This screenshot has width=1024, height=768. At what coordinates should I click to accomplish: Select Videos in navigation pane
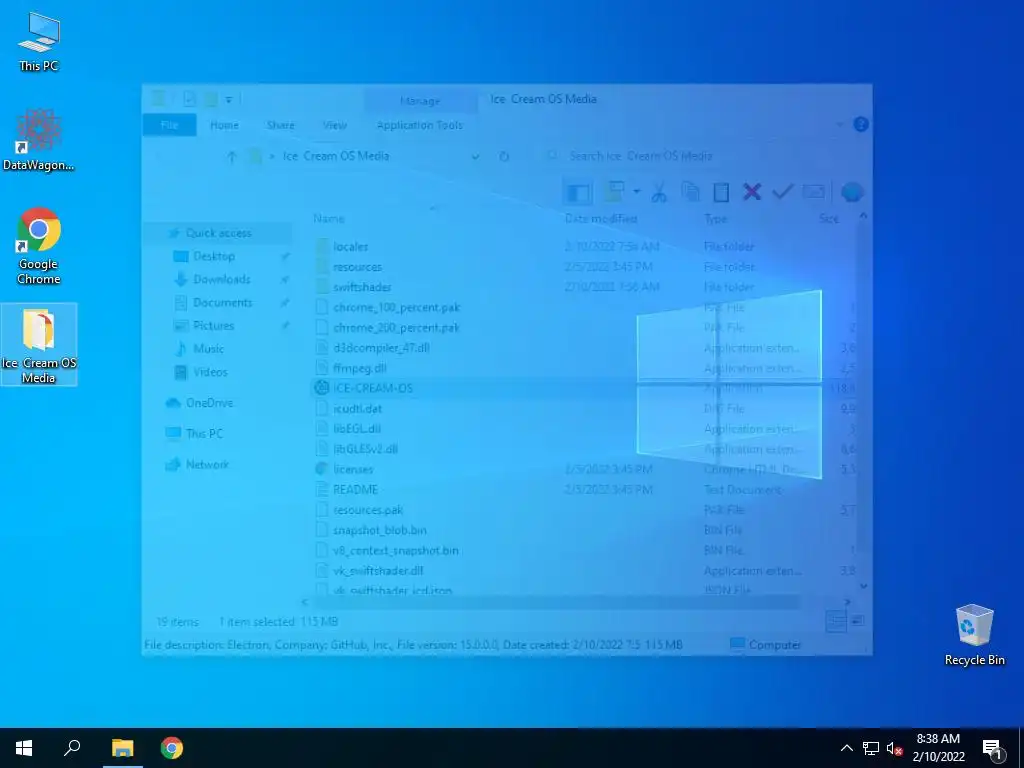(x=210, y=372)
